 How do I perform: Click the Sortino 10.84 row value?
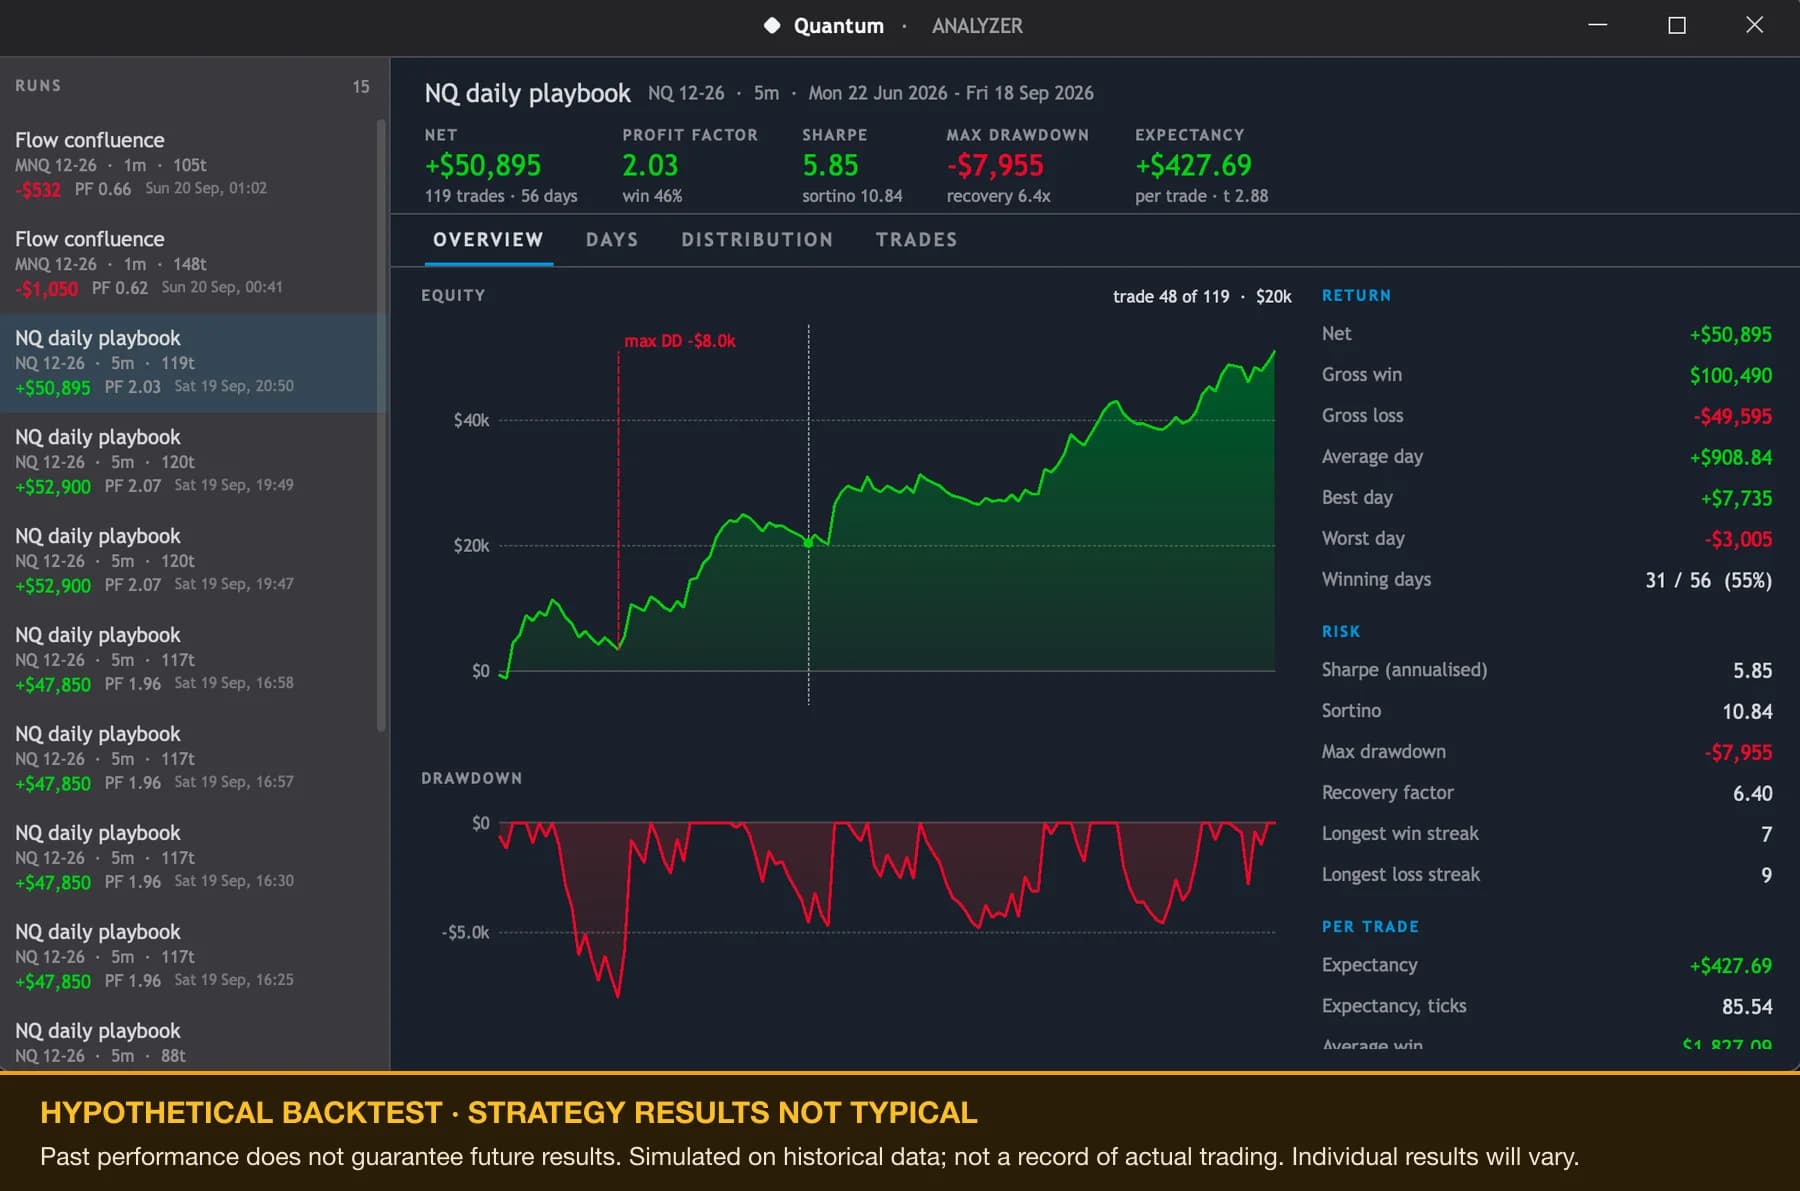(1747, 711)
